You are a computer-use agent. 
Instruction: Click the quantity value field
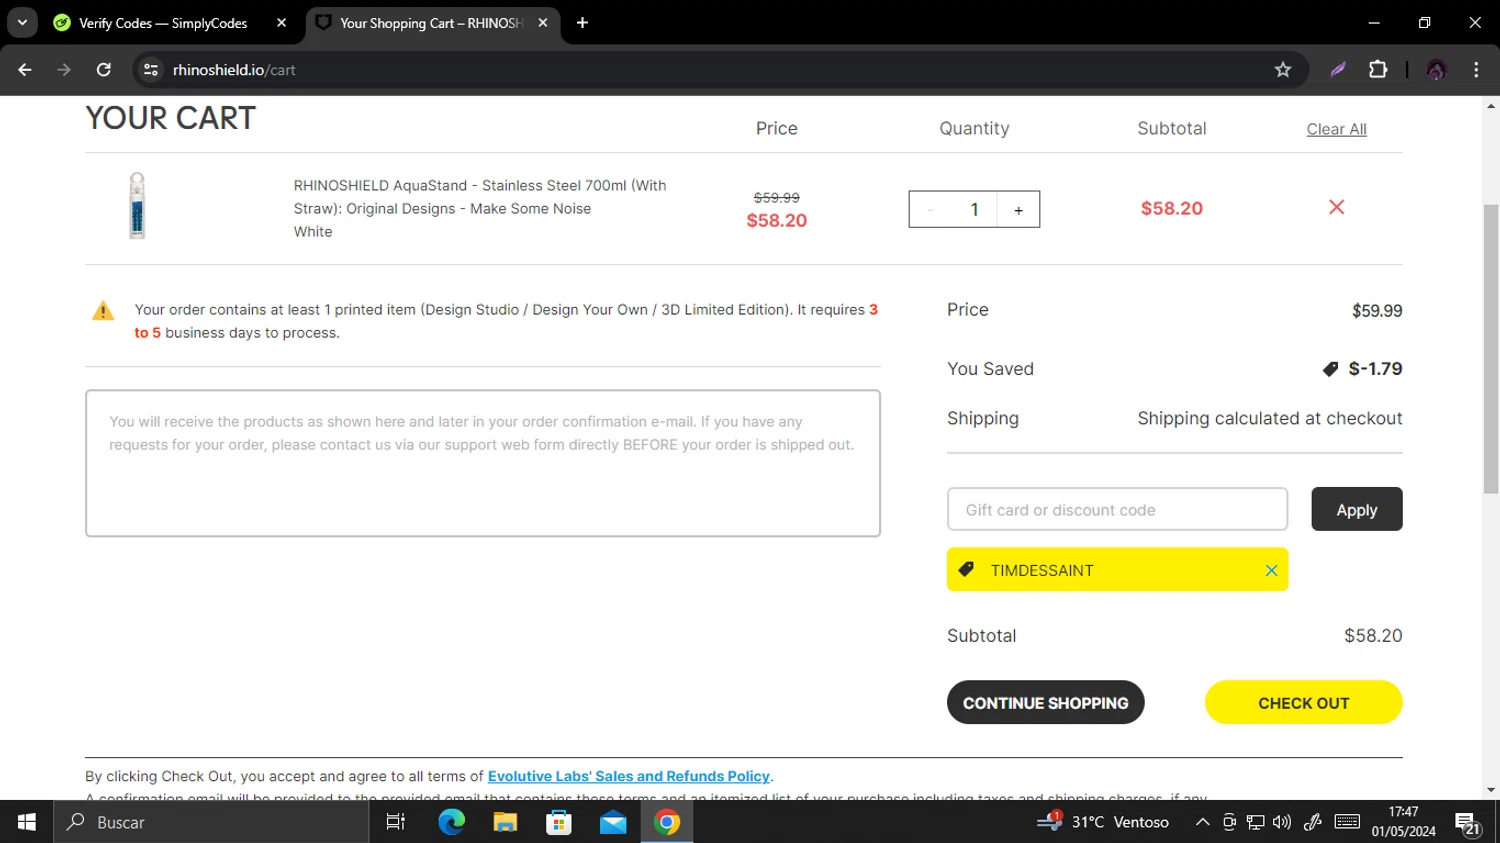[x=974, y=210]
